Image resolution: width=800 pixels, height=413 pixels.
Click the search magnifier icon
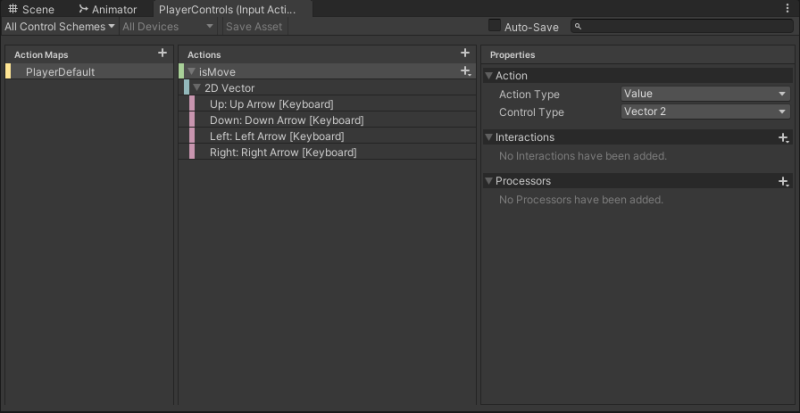[x=578, y=27]
